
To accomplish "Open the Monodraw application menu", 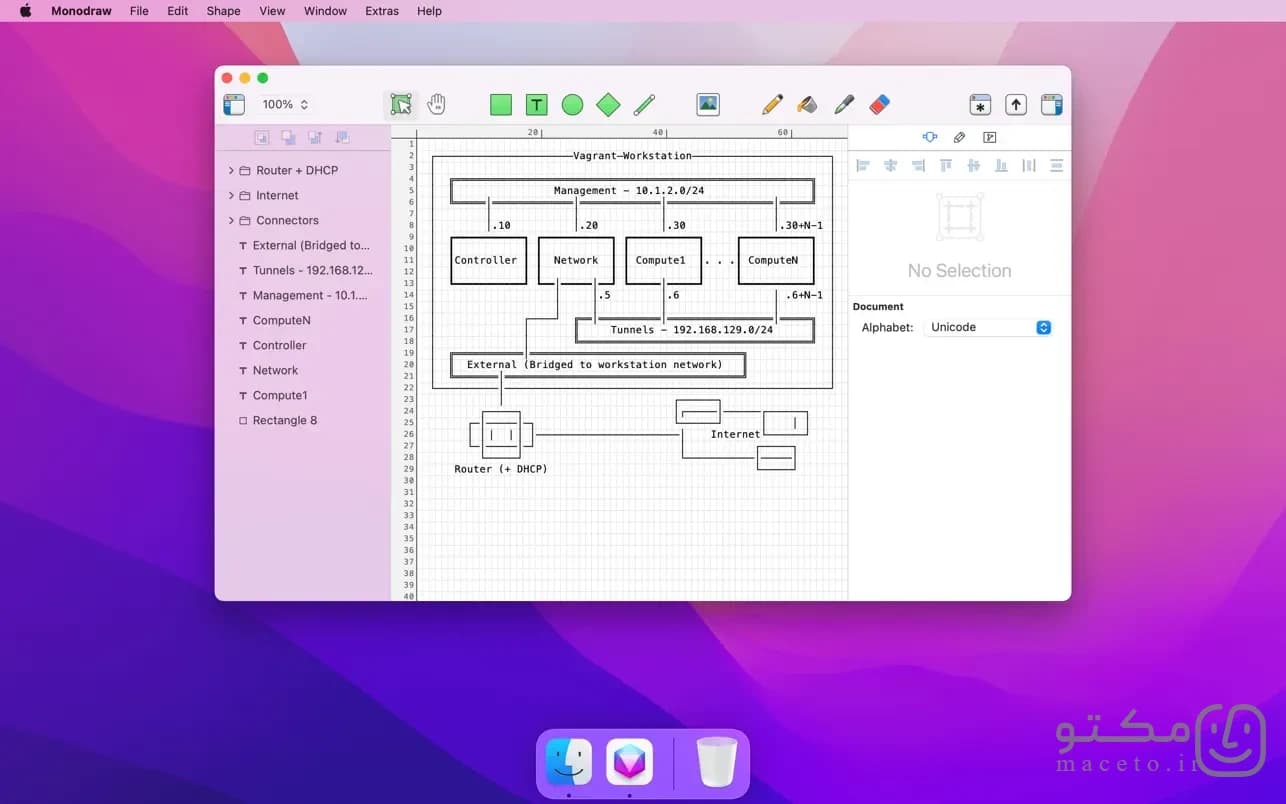I will (81, 11).
